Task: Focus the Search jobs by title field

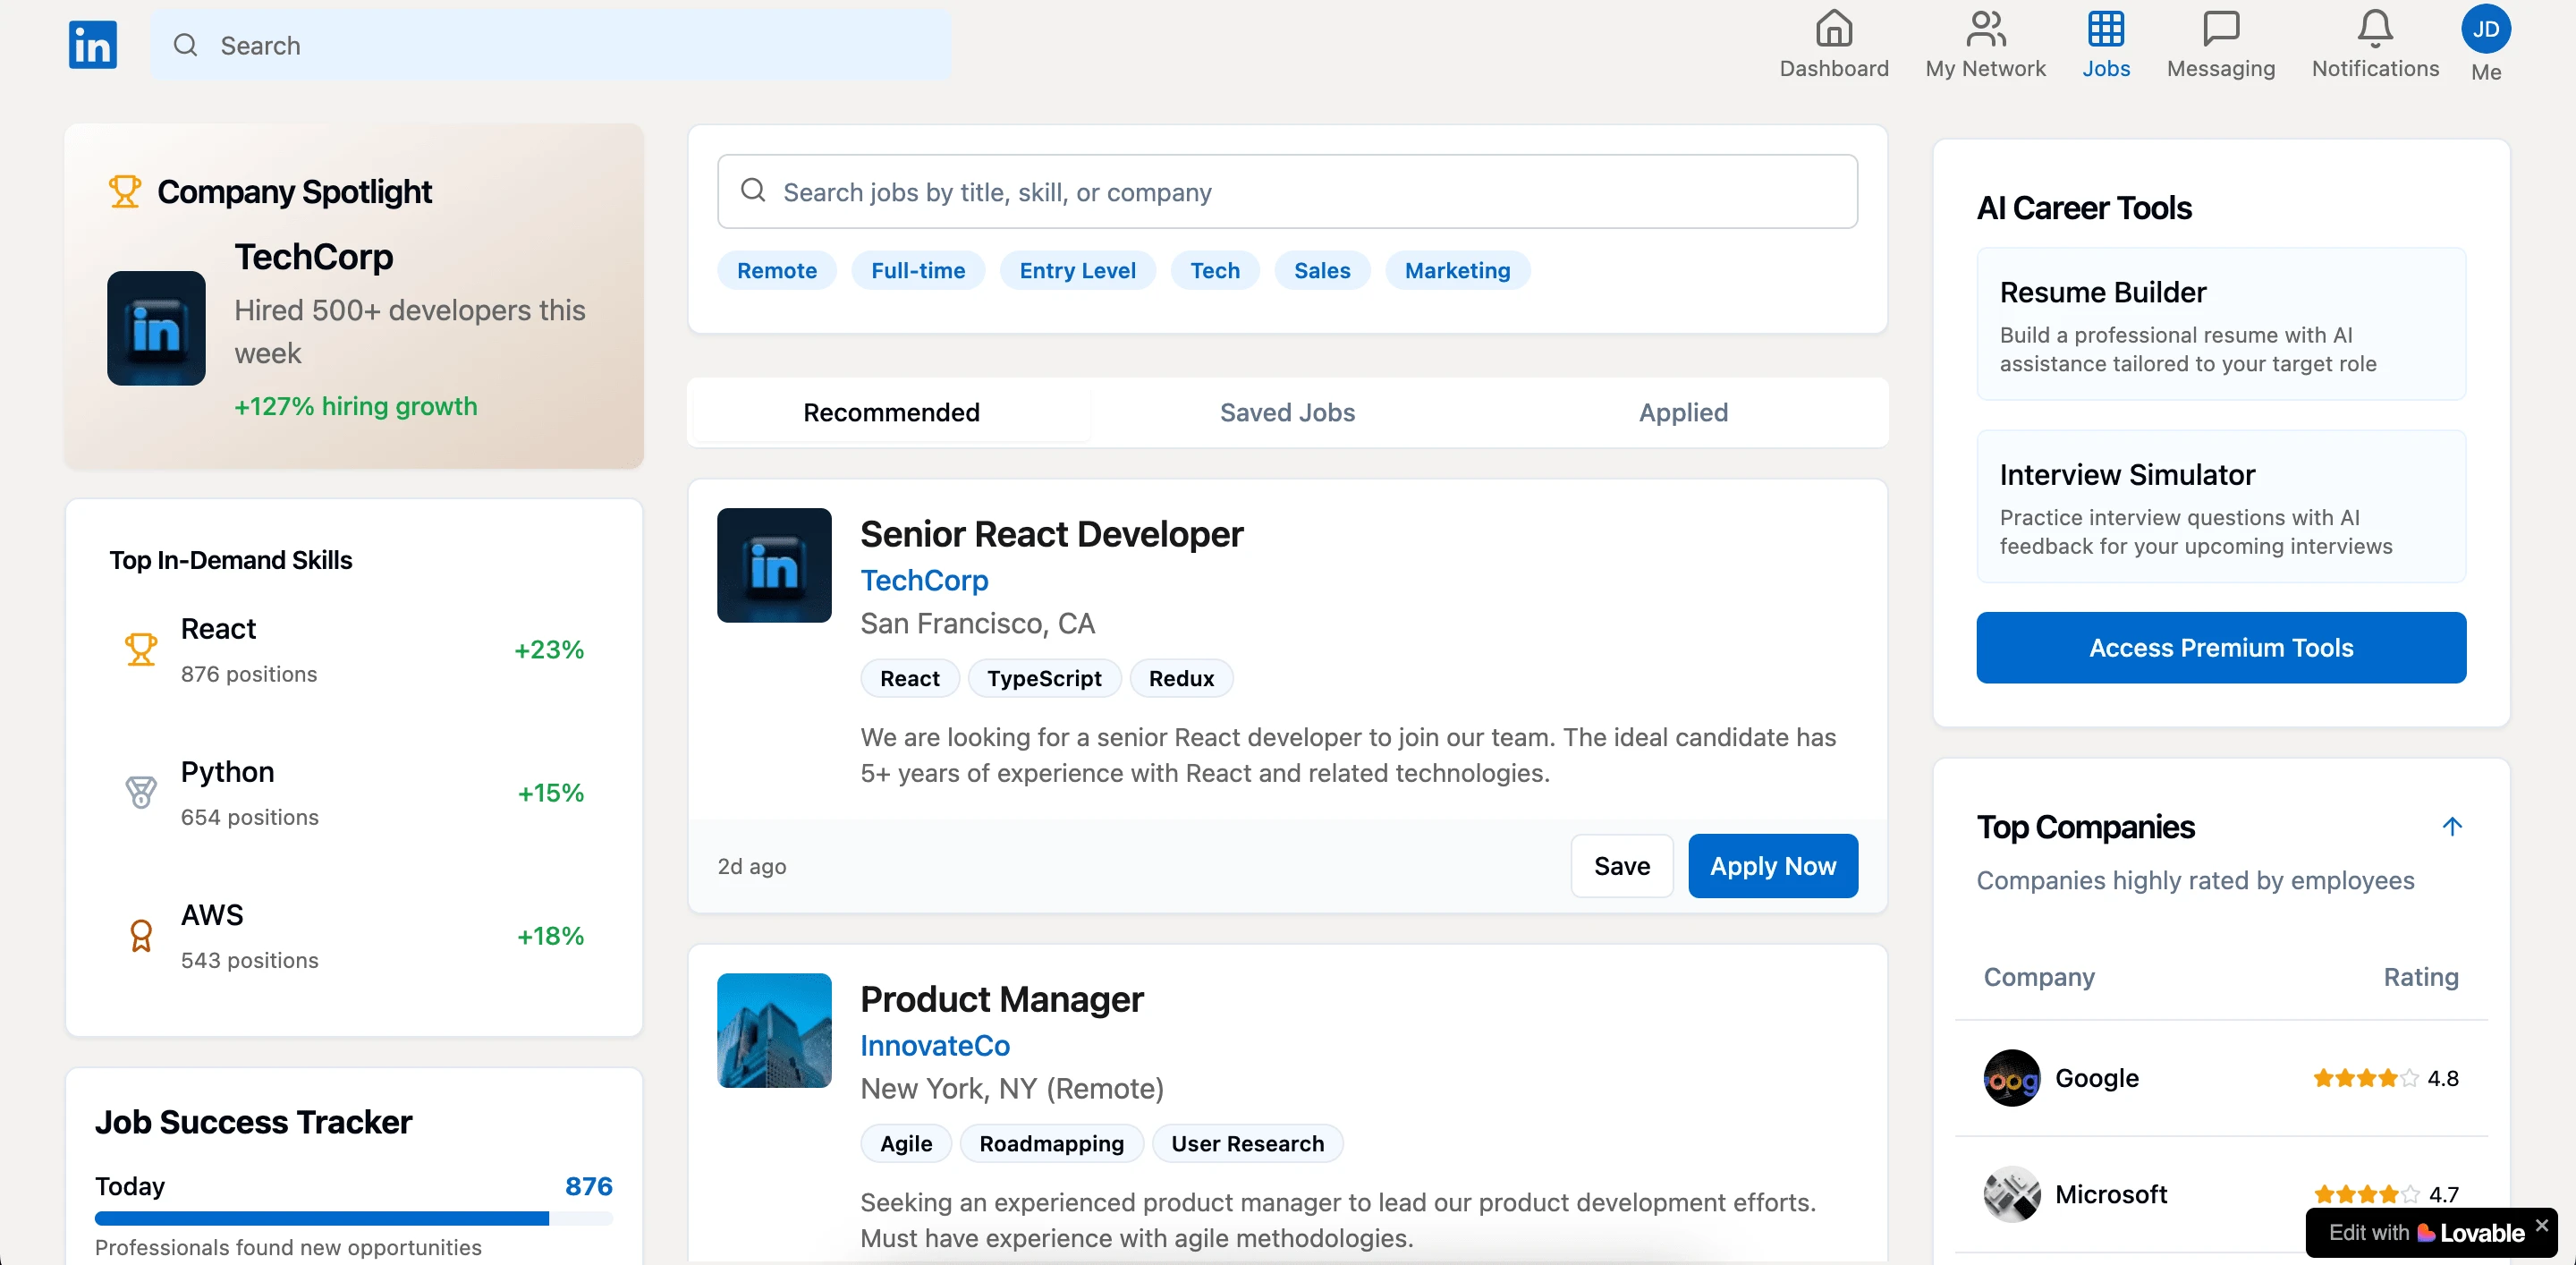Action: tap(1287, 191)
